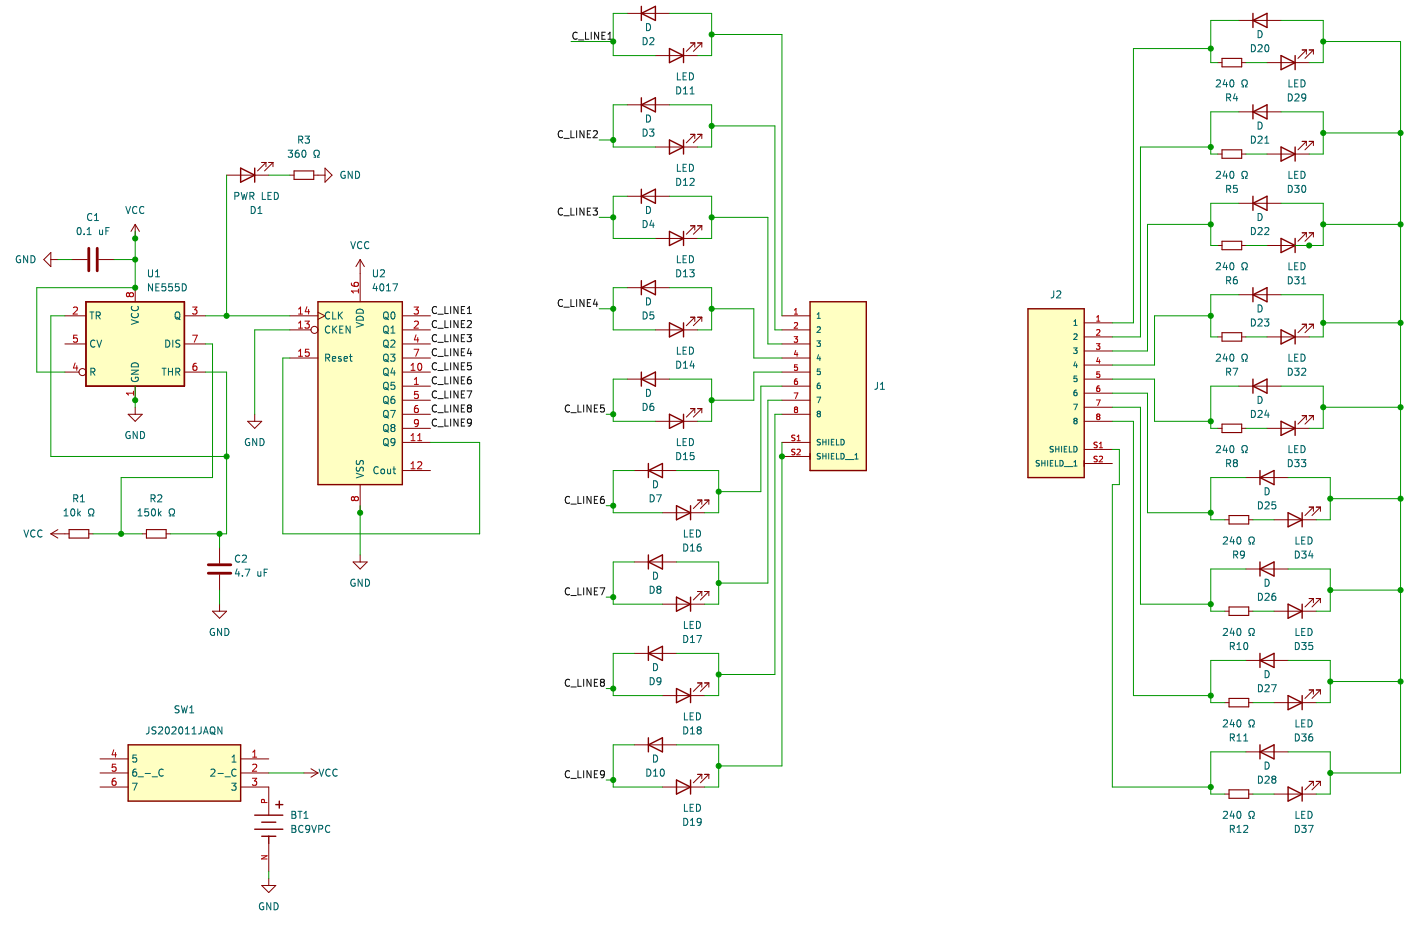Select diode D20 symbol
The height and width of the screenshot is (926, 1428).
(x=1260, y=20)
